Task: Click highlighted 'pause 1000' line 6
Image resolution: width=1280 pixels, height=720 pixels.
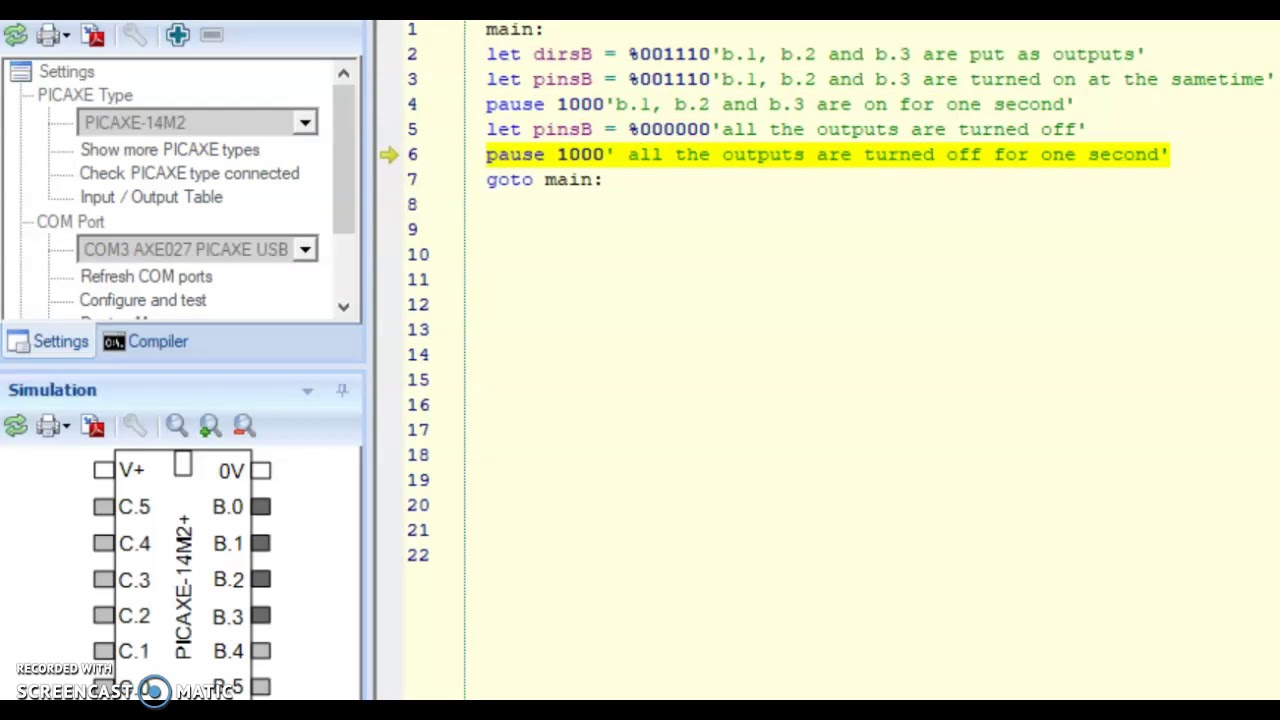Action: tap(827, 154)
